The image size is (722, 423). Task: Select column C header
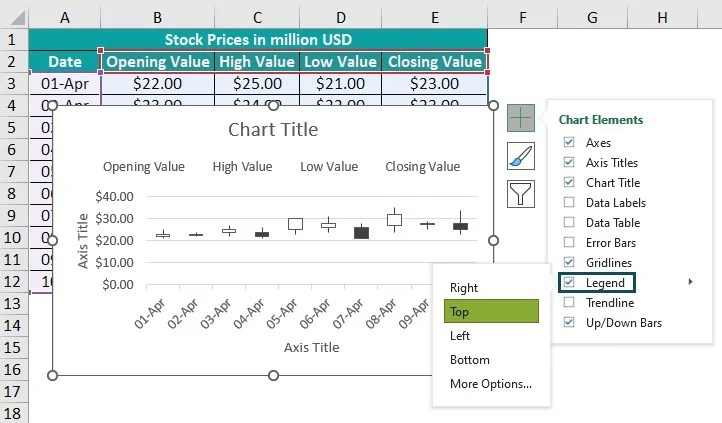click(x=257, y=17)
